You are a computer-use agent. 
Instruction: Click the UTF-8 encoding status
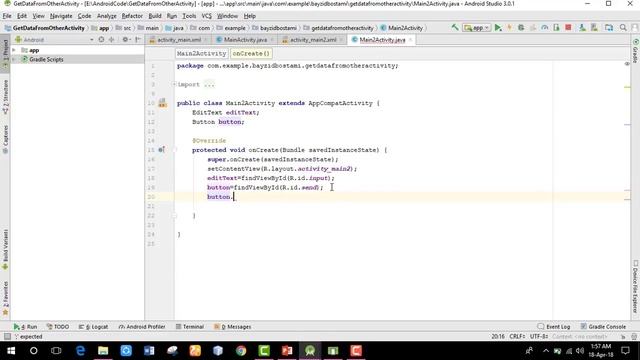[x=539, y=336]
